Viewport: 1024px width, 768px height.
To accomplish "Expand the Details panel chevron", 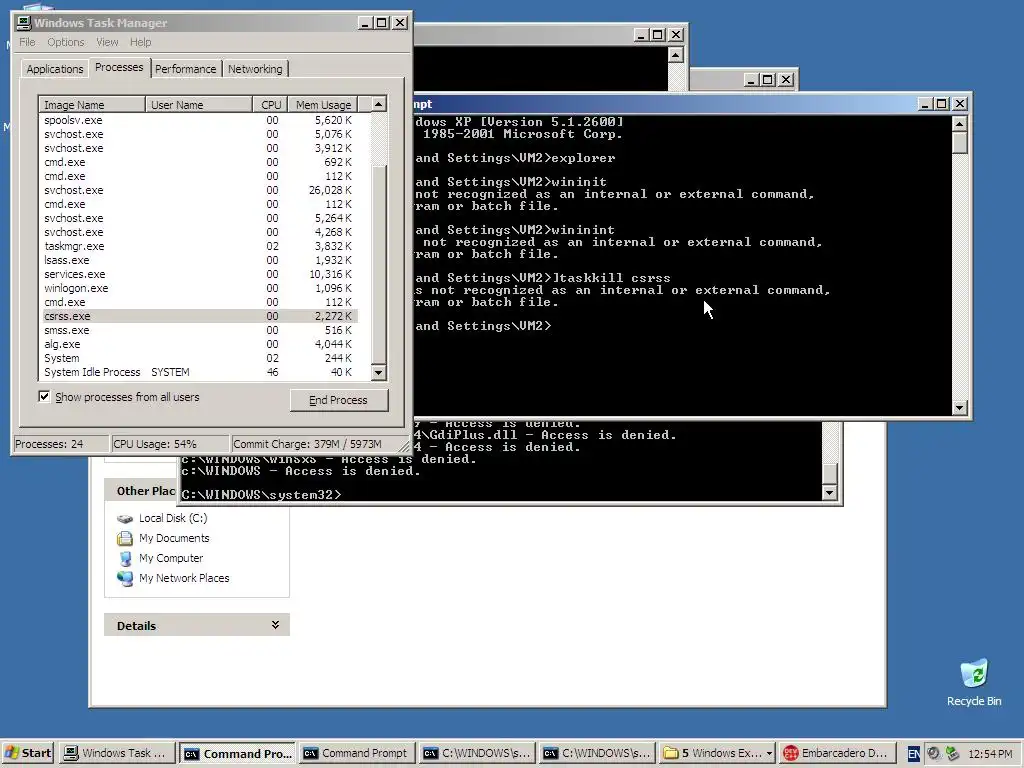I will point(276,625).
